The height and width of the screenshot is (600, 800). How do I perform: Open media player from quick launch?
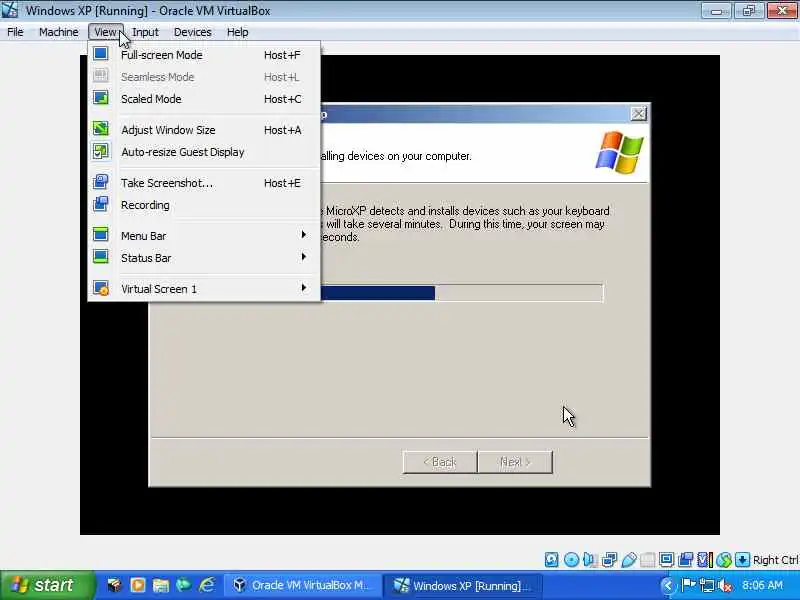138,585
